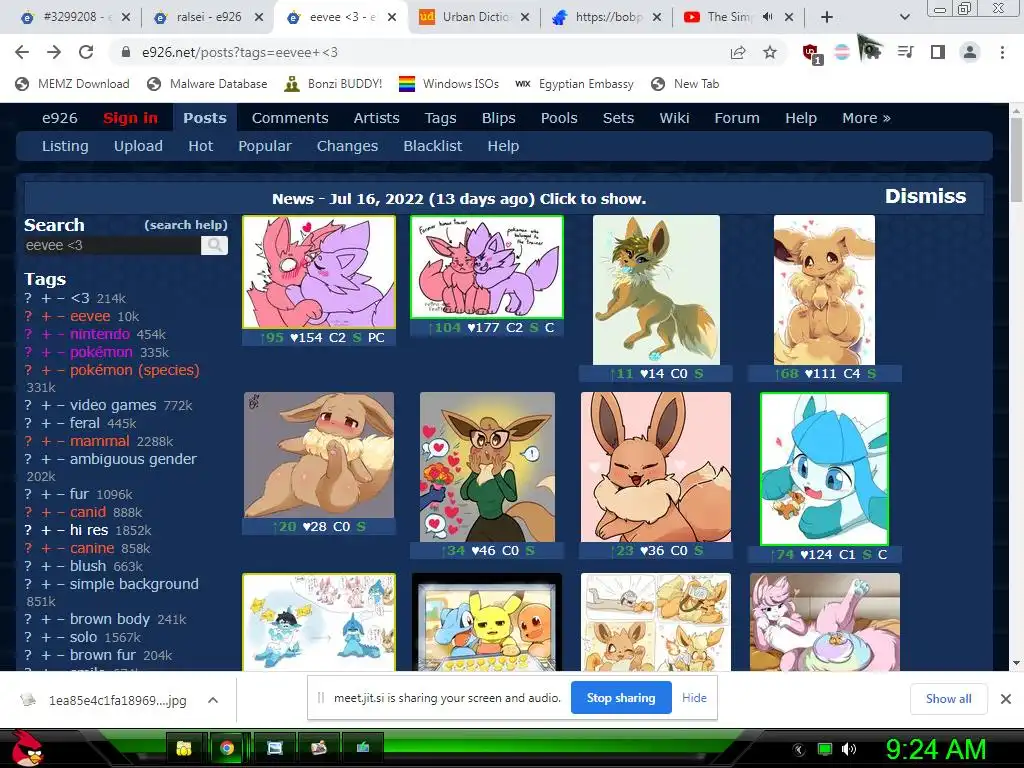Click the address bar URL

click(240, 52)
